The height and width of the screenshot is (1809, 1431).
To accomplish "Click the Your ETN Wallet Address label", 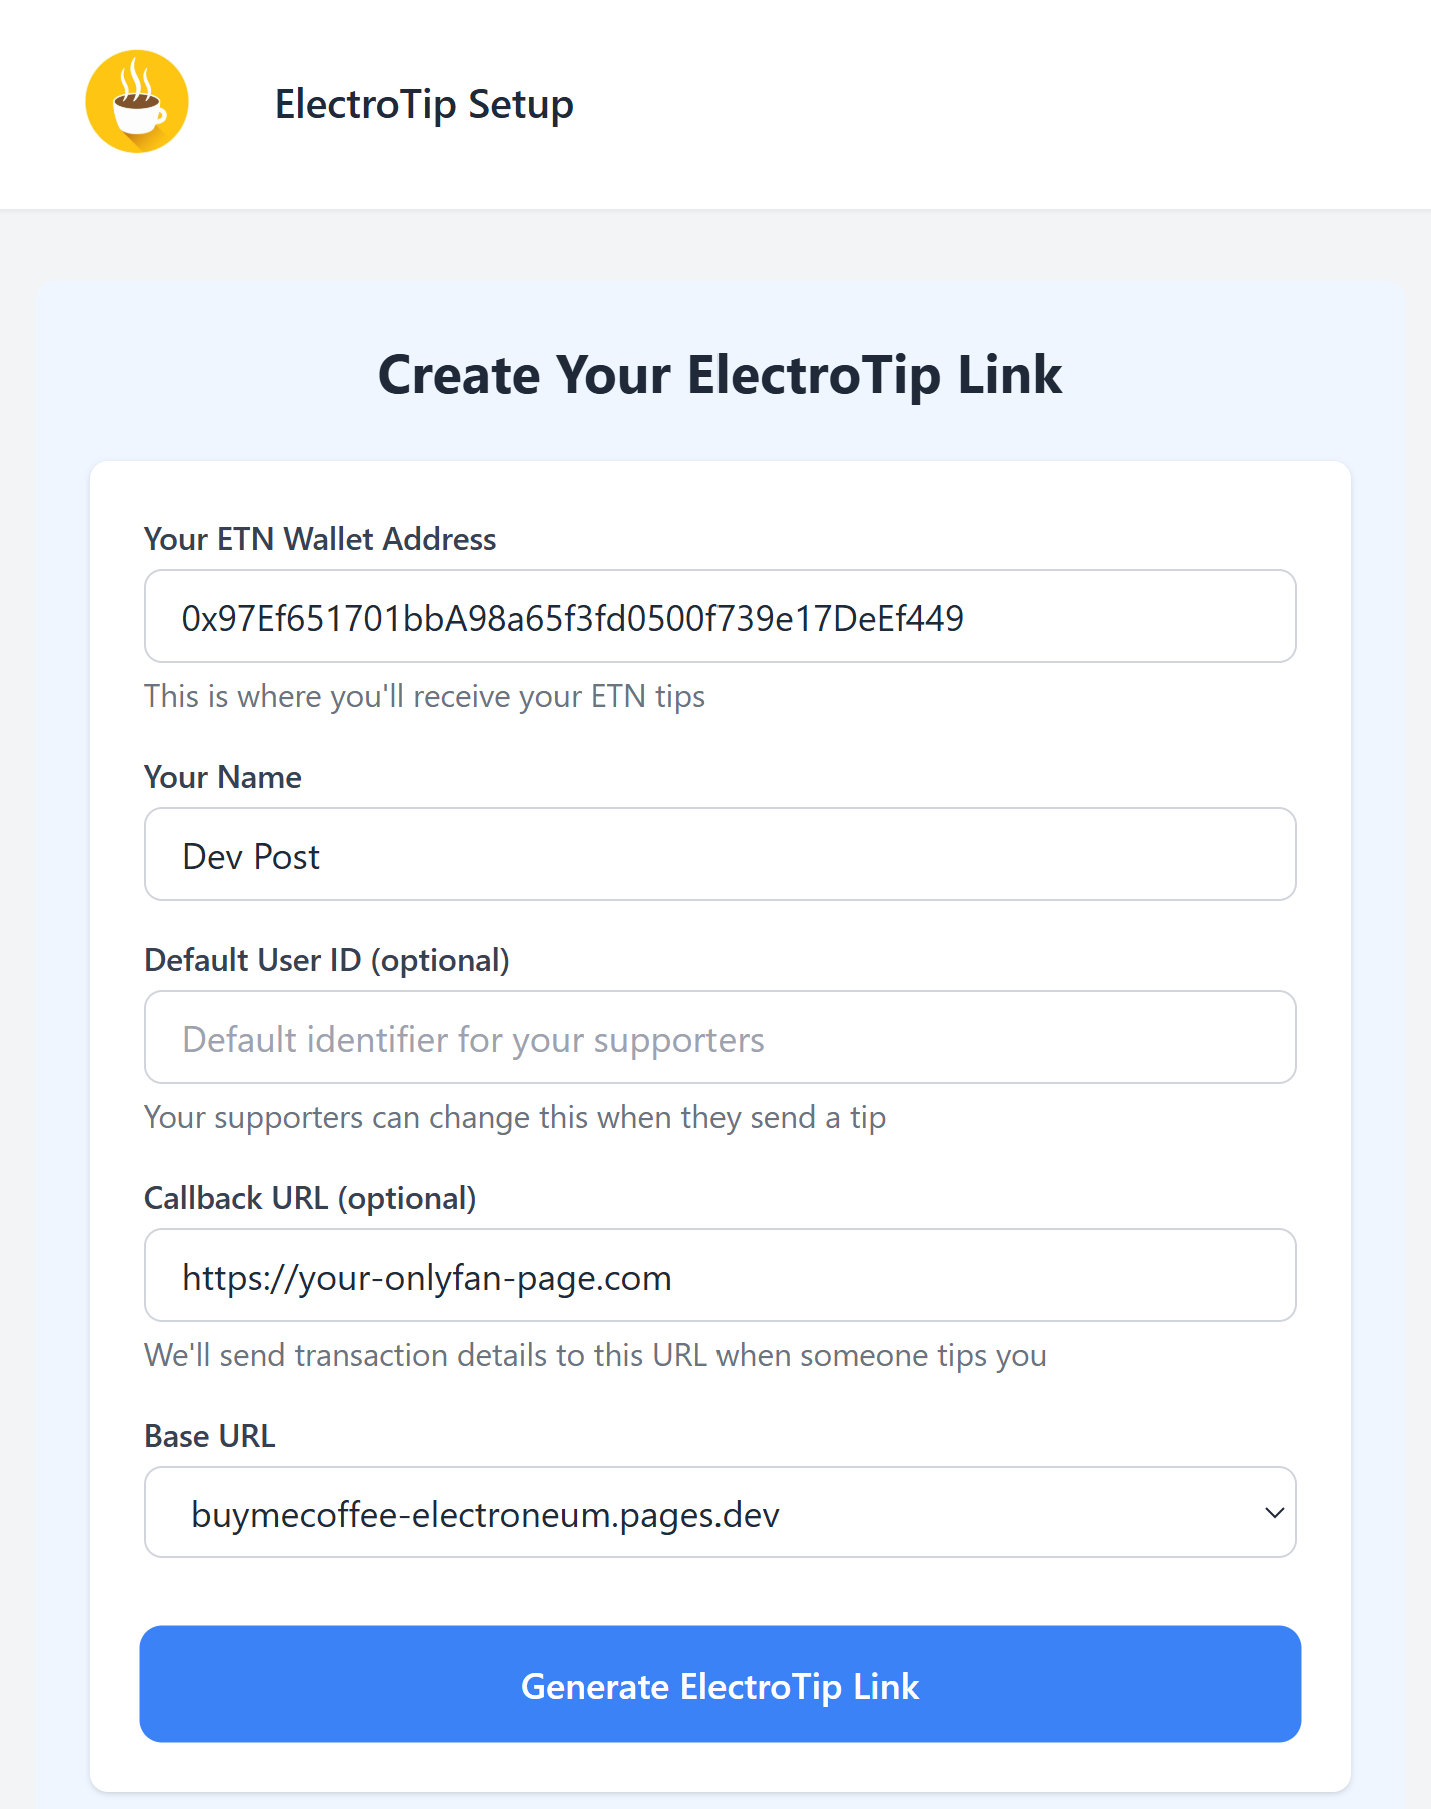I will click(320, 539).
